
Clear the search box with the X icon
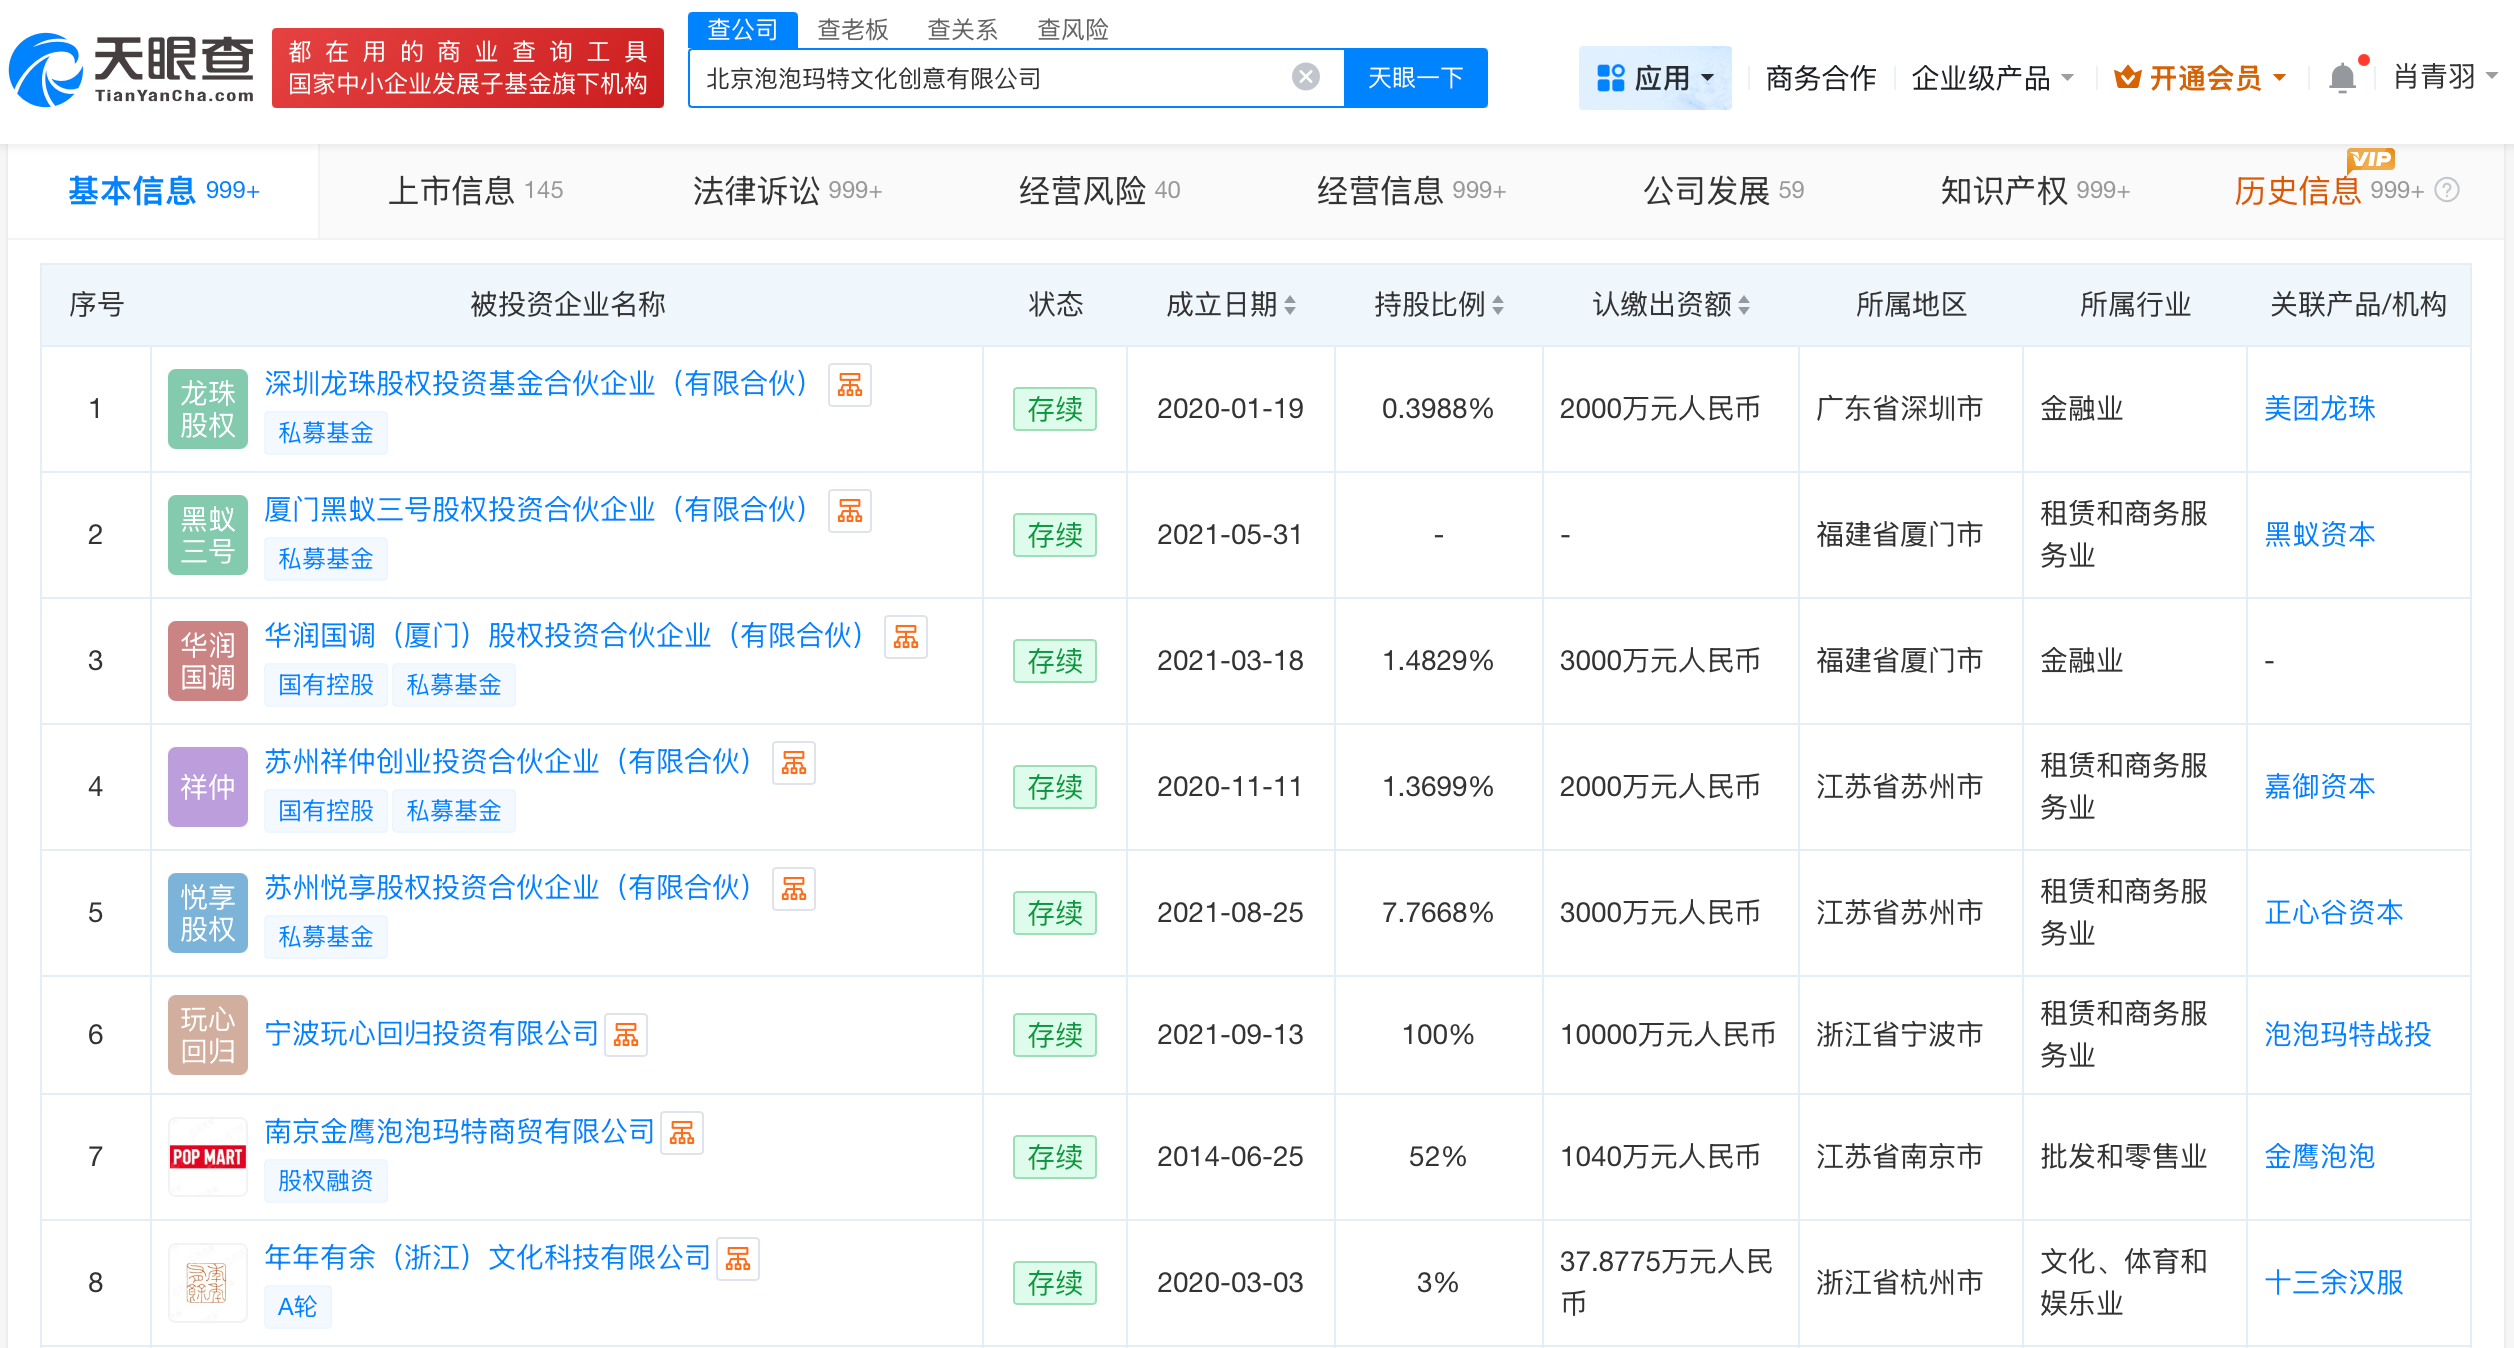pos(1303,77)
